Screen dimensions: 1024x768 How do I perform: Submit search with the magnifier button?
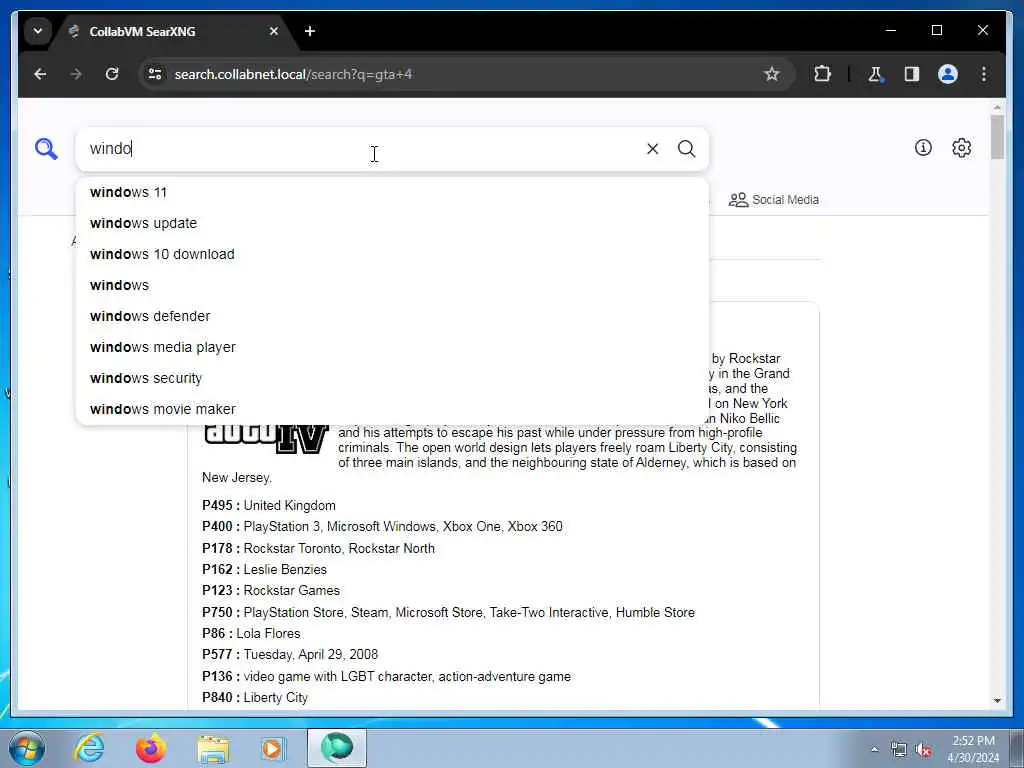pos(686,149)
